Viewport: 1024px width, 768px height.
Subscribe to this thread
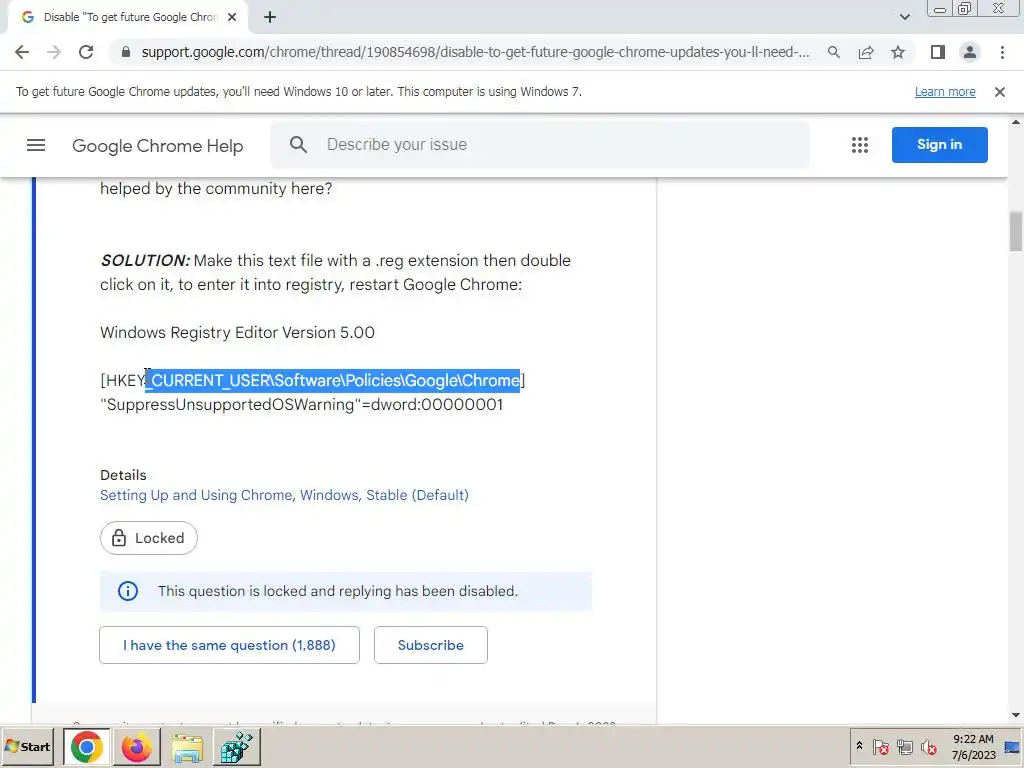pos(431,645)
